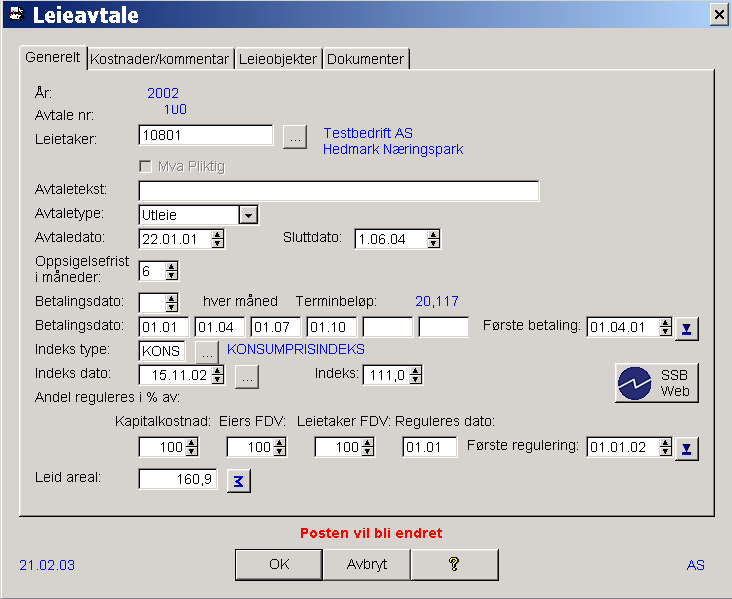Adjust the Avtaledato spinner arrows
The width and height of the screenshot is (732, 599).
pyautogui.click(x=218, y=239)
